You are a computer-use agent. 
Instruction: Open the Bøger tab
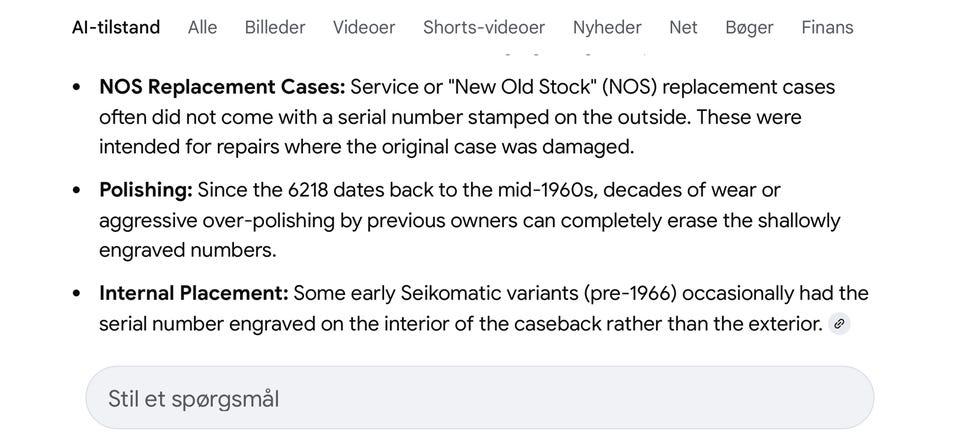[x=749, y=27]
